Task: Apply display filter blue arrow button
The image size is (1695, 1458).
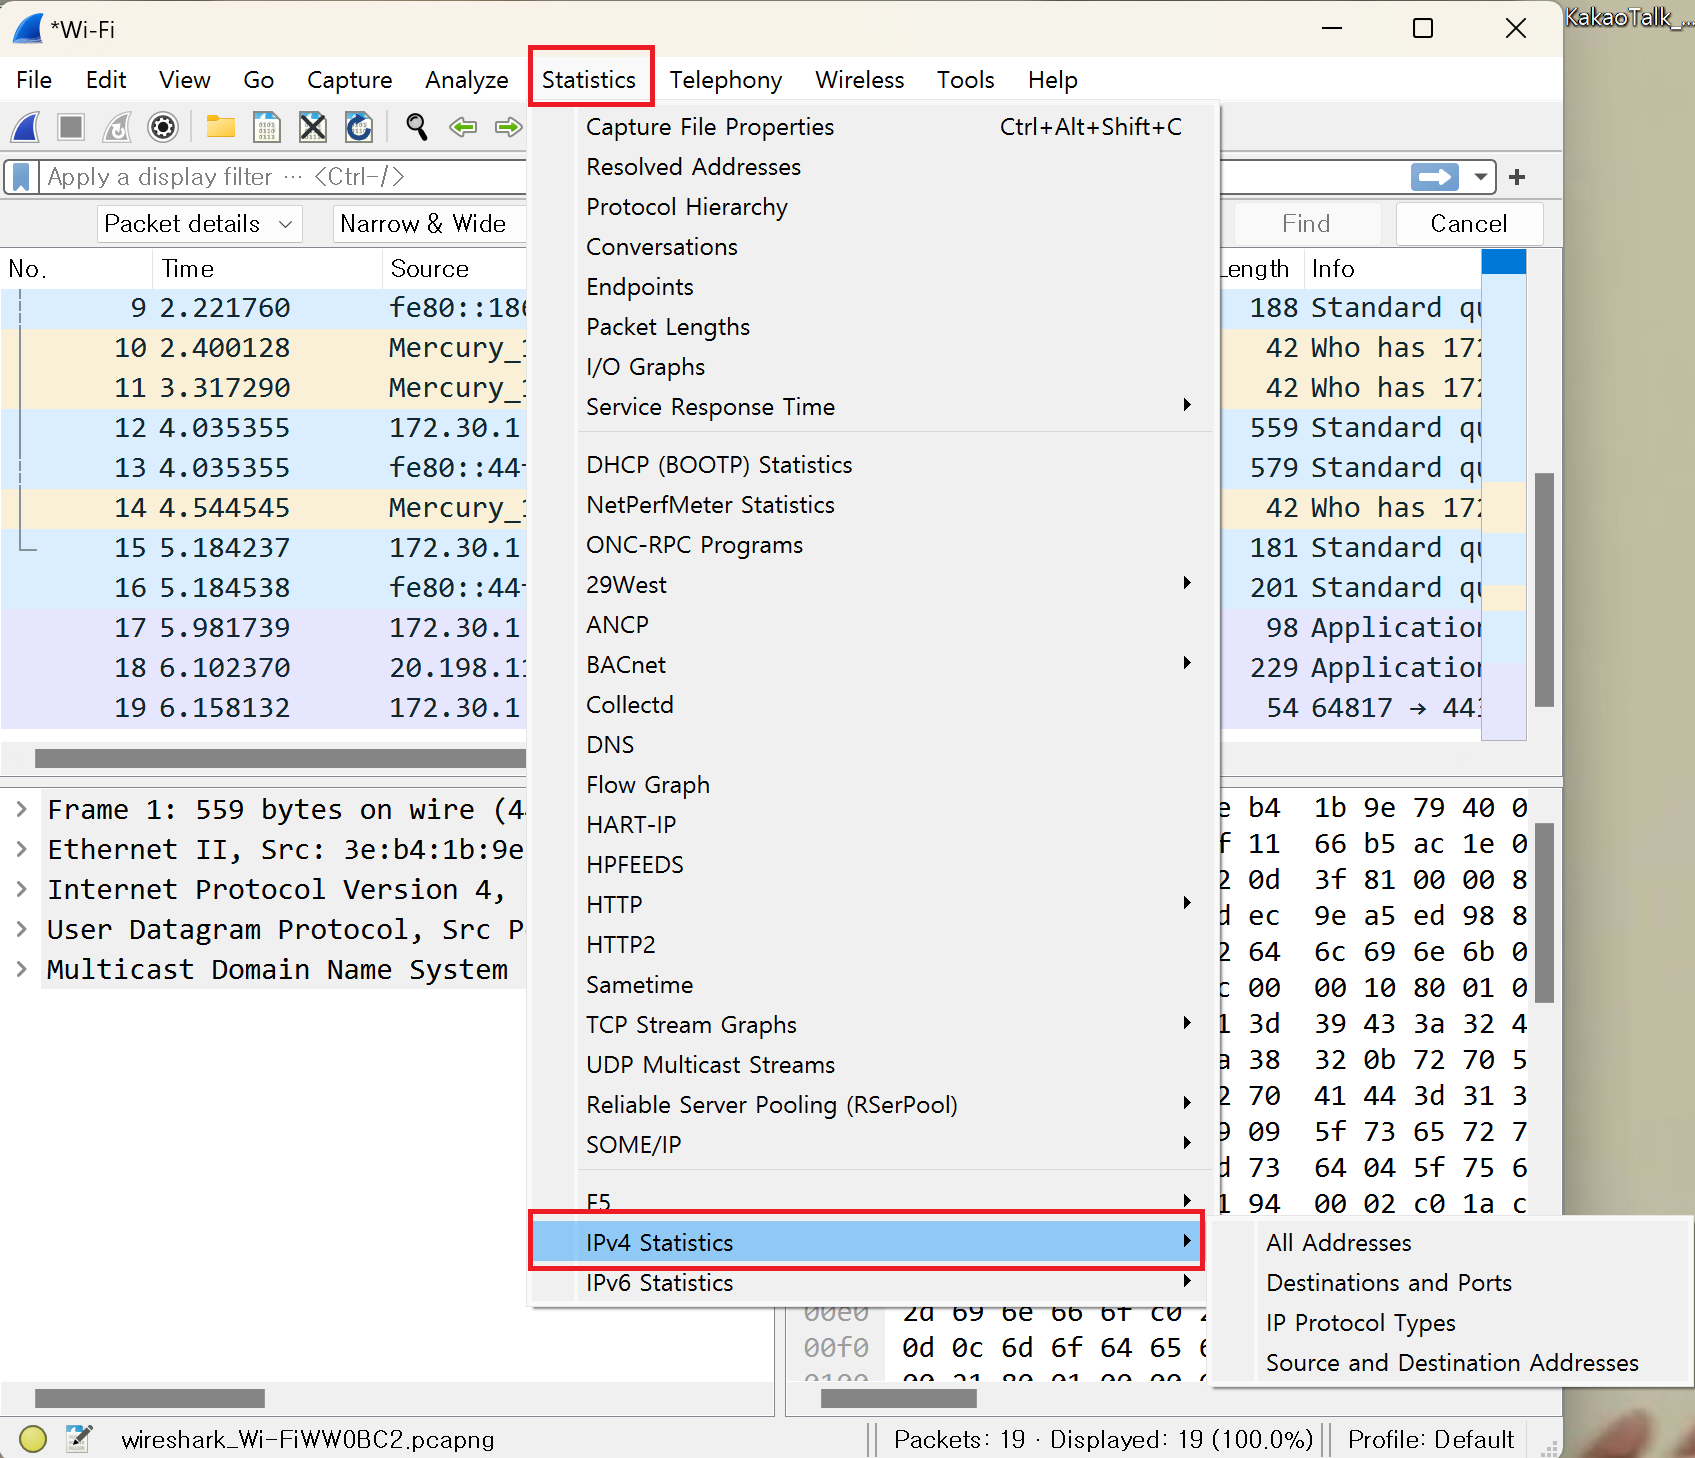Action: coord(1435,177)
